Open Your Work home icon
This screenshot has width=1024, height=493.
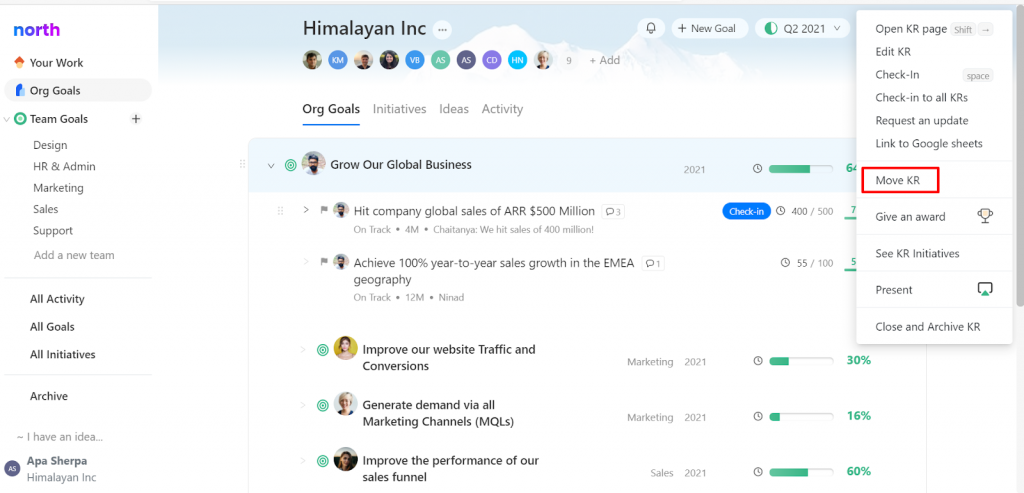20,63
